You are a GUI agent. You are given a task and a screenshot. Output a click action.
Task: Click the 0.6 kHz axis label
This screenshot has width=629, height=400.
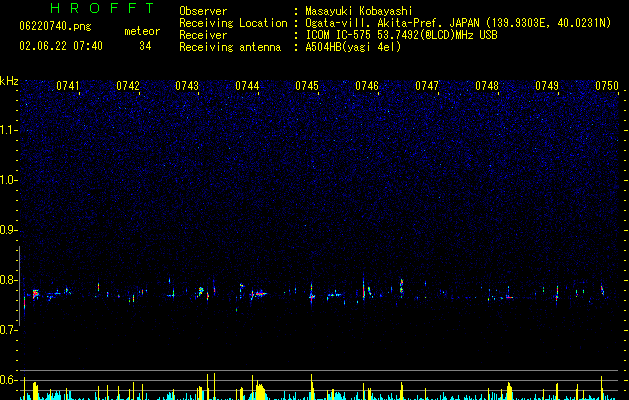click(9, 380)
